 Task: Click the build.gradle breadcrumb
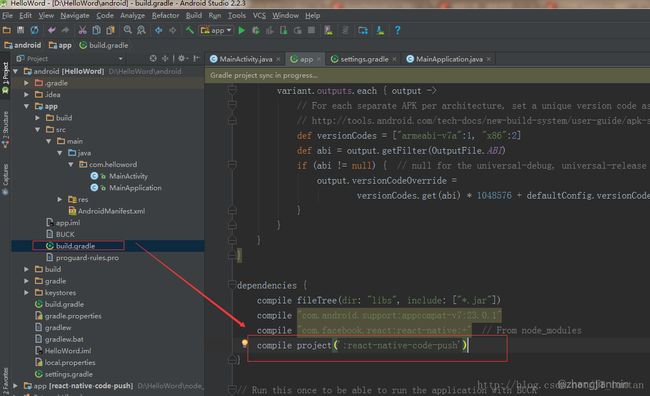click(x=104, y=45)
